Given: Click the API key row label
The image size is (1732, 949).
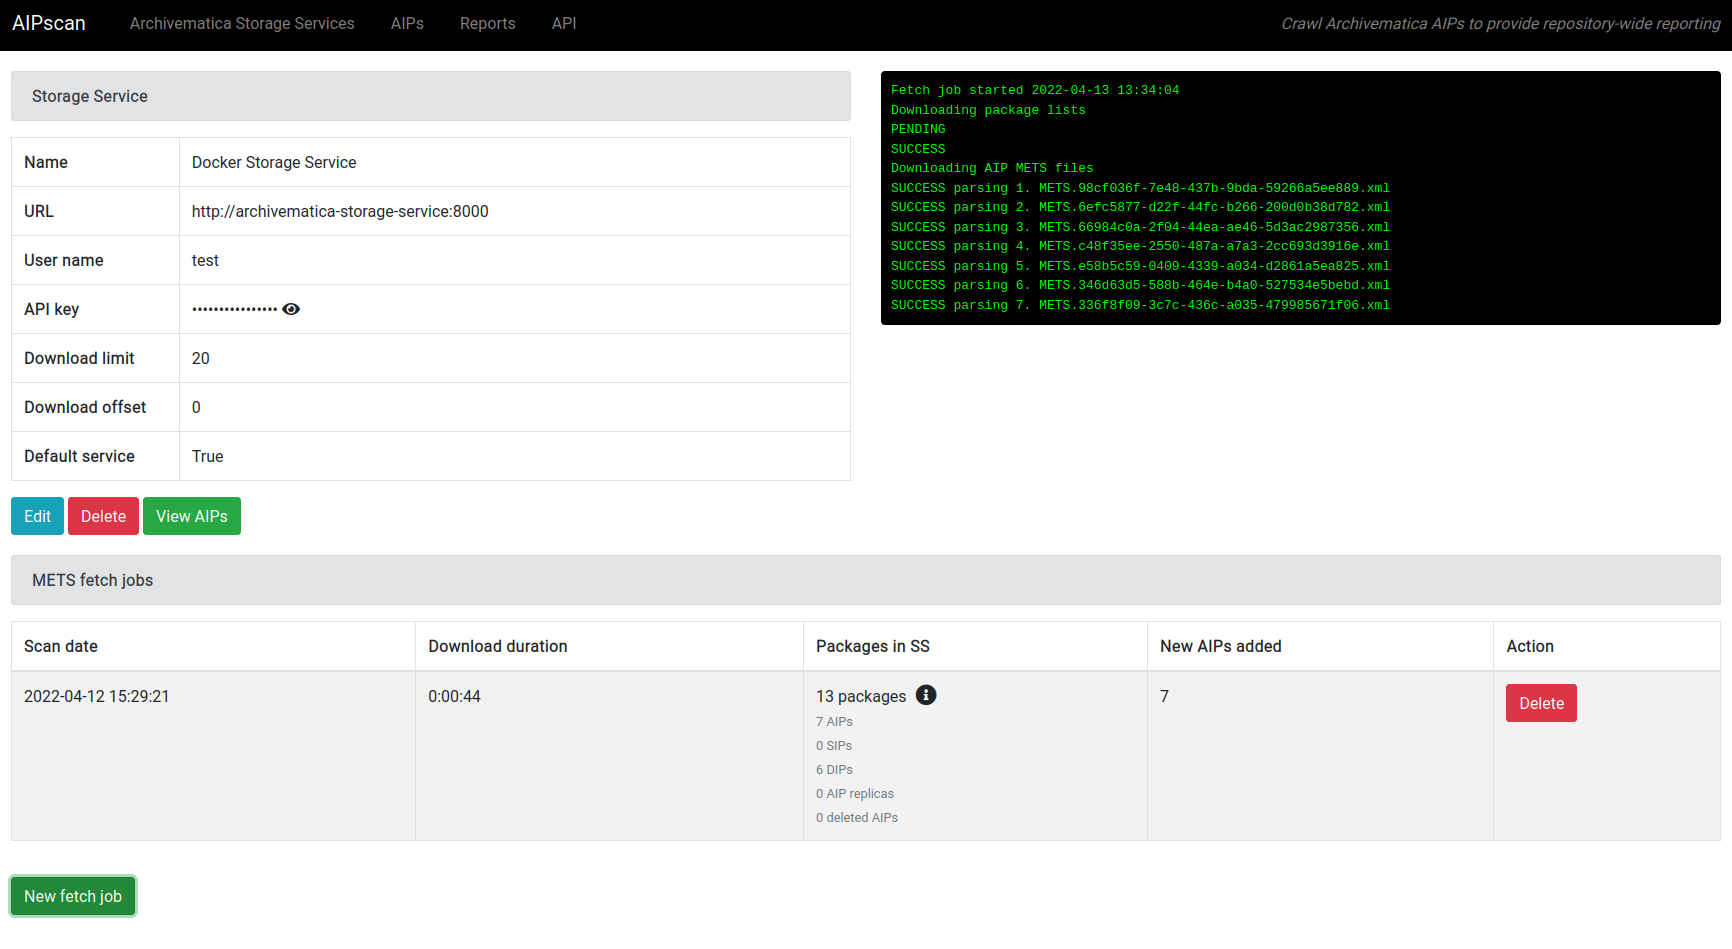Looking at the screenshot, I should pyautogui.click(x=52, y=309).
